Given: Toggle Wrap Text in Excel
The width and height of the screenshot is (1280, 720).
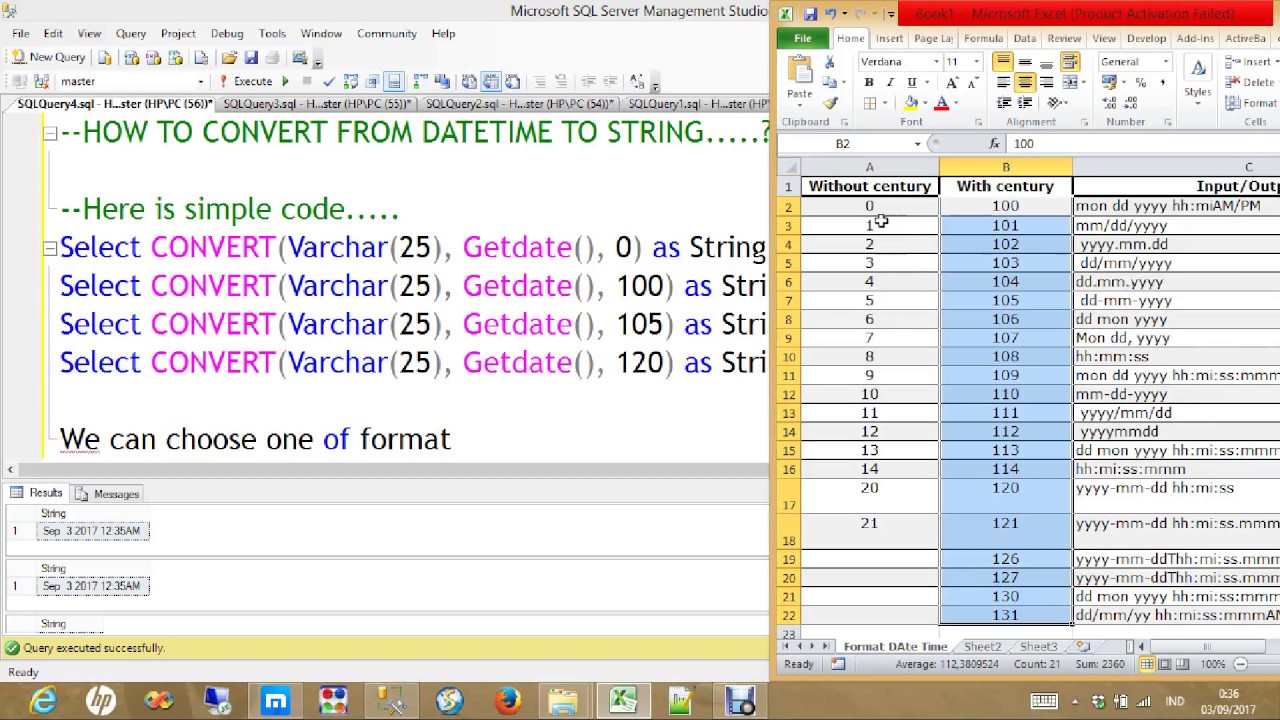Looking at the screenshot, I should tap(1069, 62).
